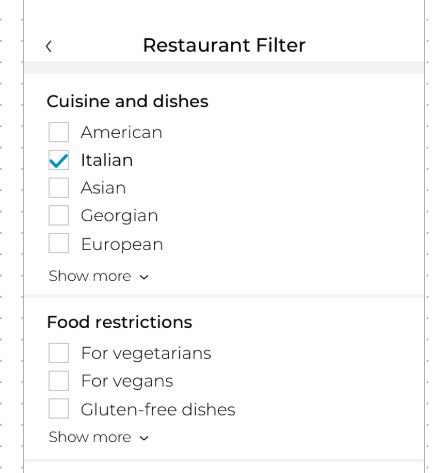Go back using the left chevron icon
The width and height of the screenshot is (437, 473).
[x=49, y=46]
